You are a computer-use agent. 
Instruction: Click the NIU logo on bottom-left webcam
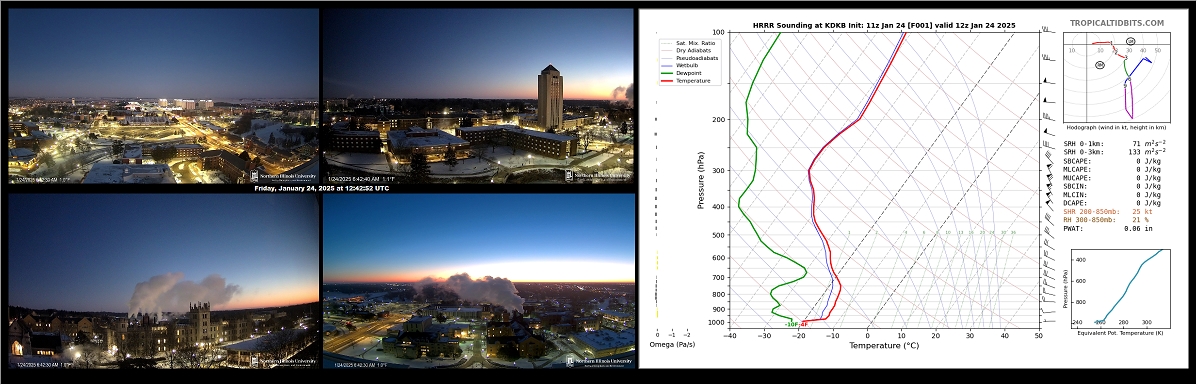(x=283, y=361)
